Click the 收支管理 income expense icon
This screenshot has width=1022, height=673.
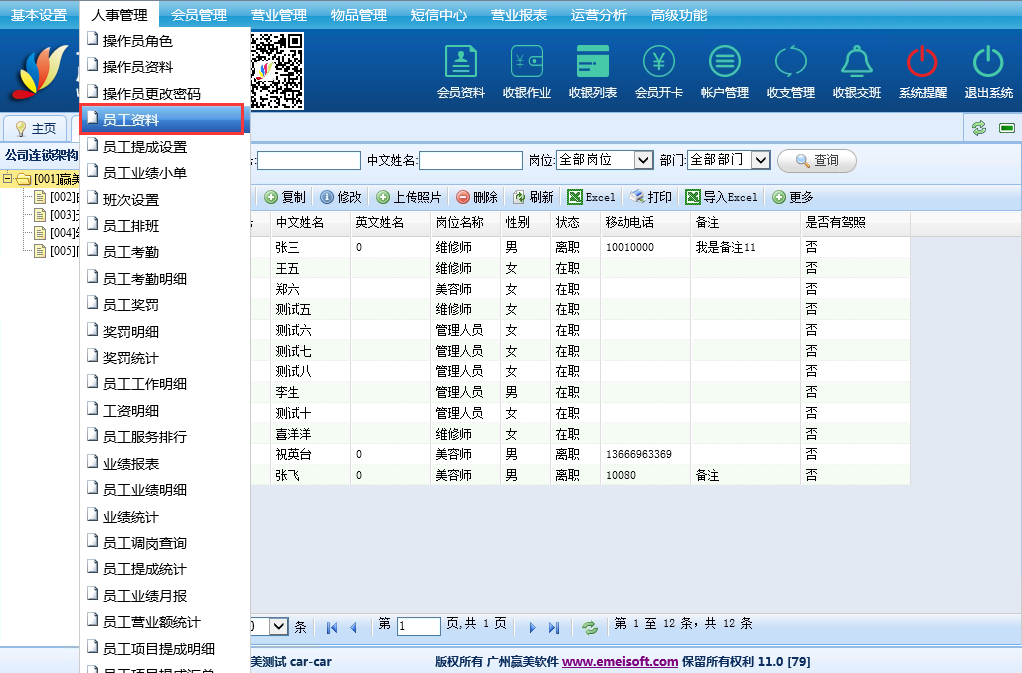pyautogui.click(x=790, y=71)
